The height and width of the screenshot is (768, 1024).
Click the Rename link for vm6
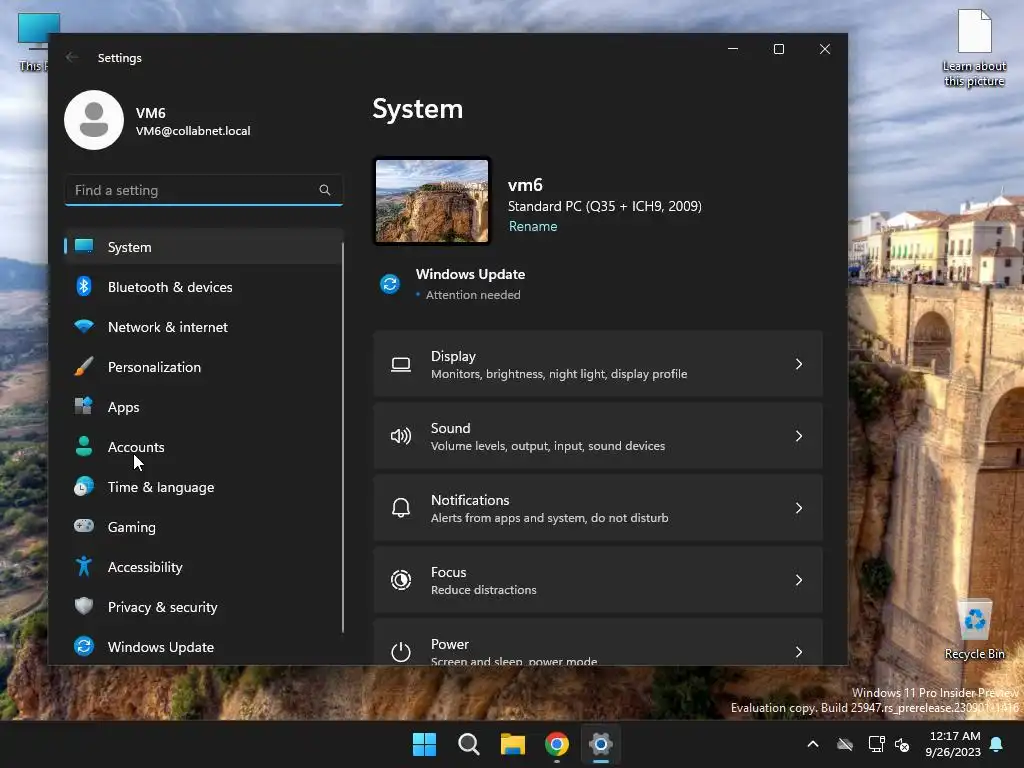[533, 226]
